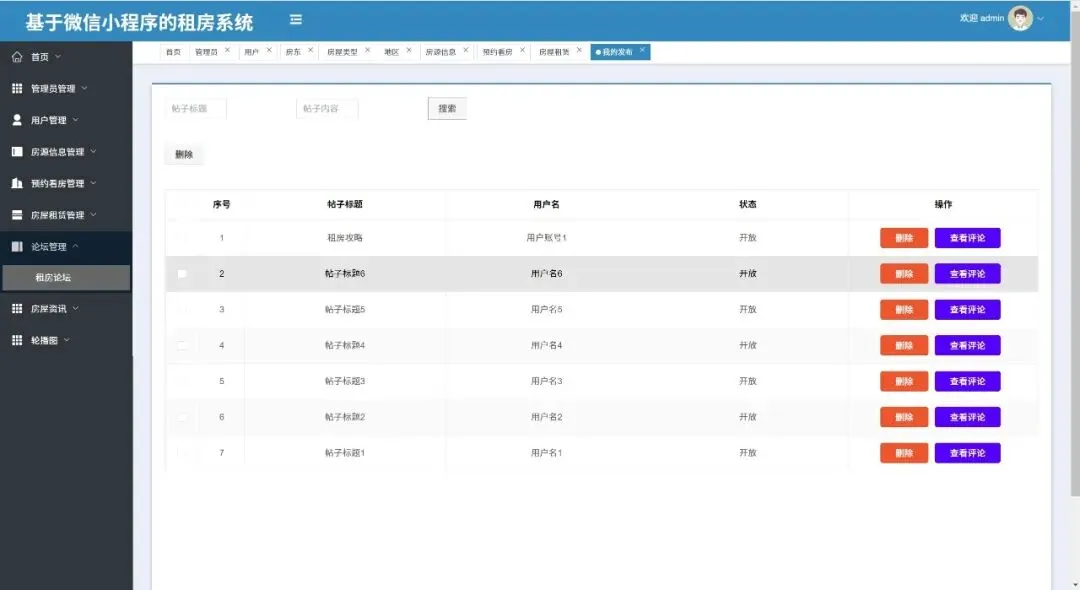Switch to the 首页 tab

coord(173,52)
